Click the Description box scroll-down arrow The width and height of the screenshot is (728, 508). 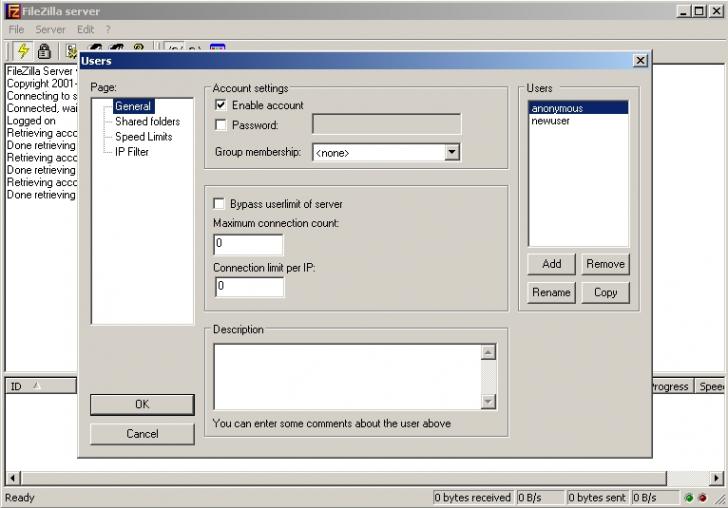[x=489, y=401]
